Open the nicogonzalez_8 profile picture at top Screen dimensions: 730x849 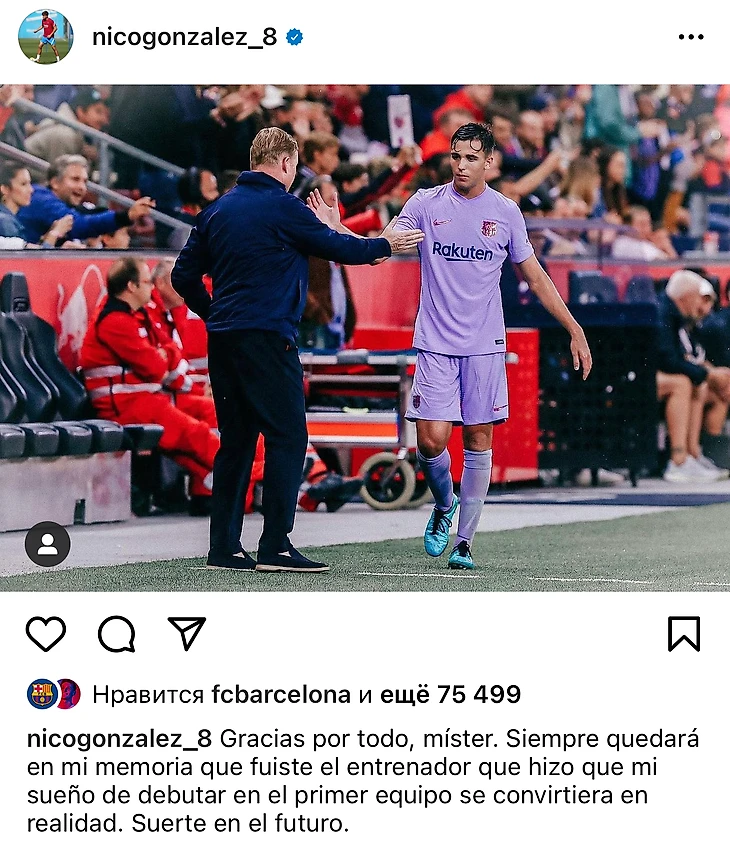coord(45,36)
